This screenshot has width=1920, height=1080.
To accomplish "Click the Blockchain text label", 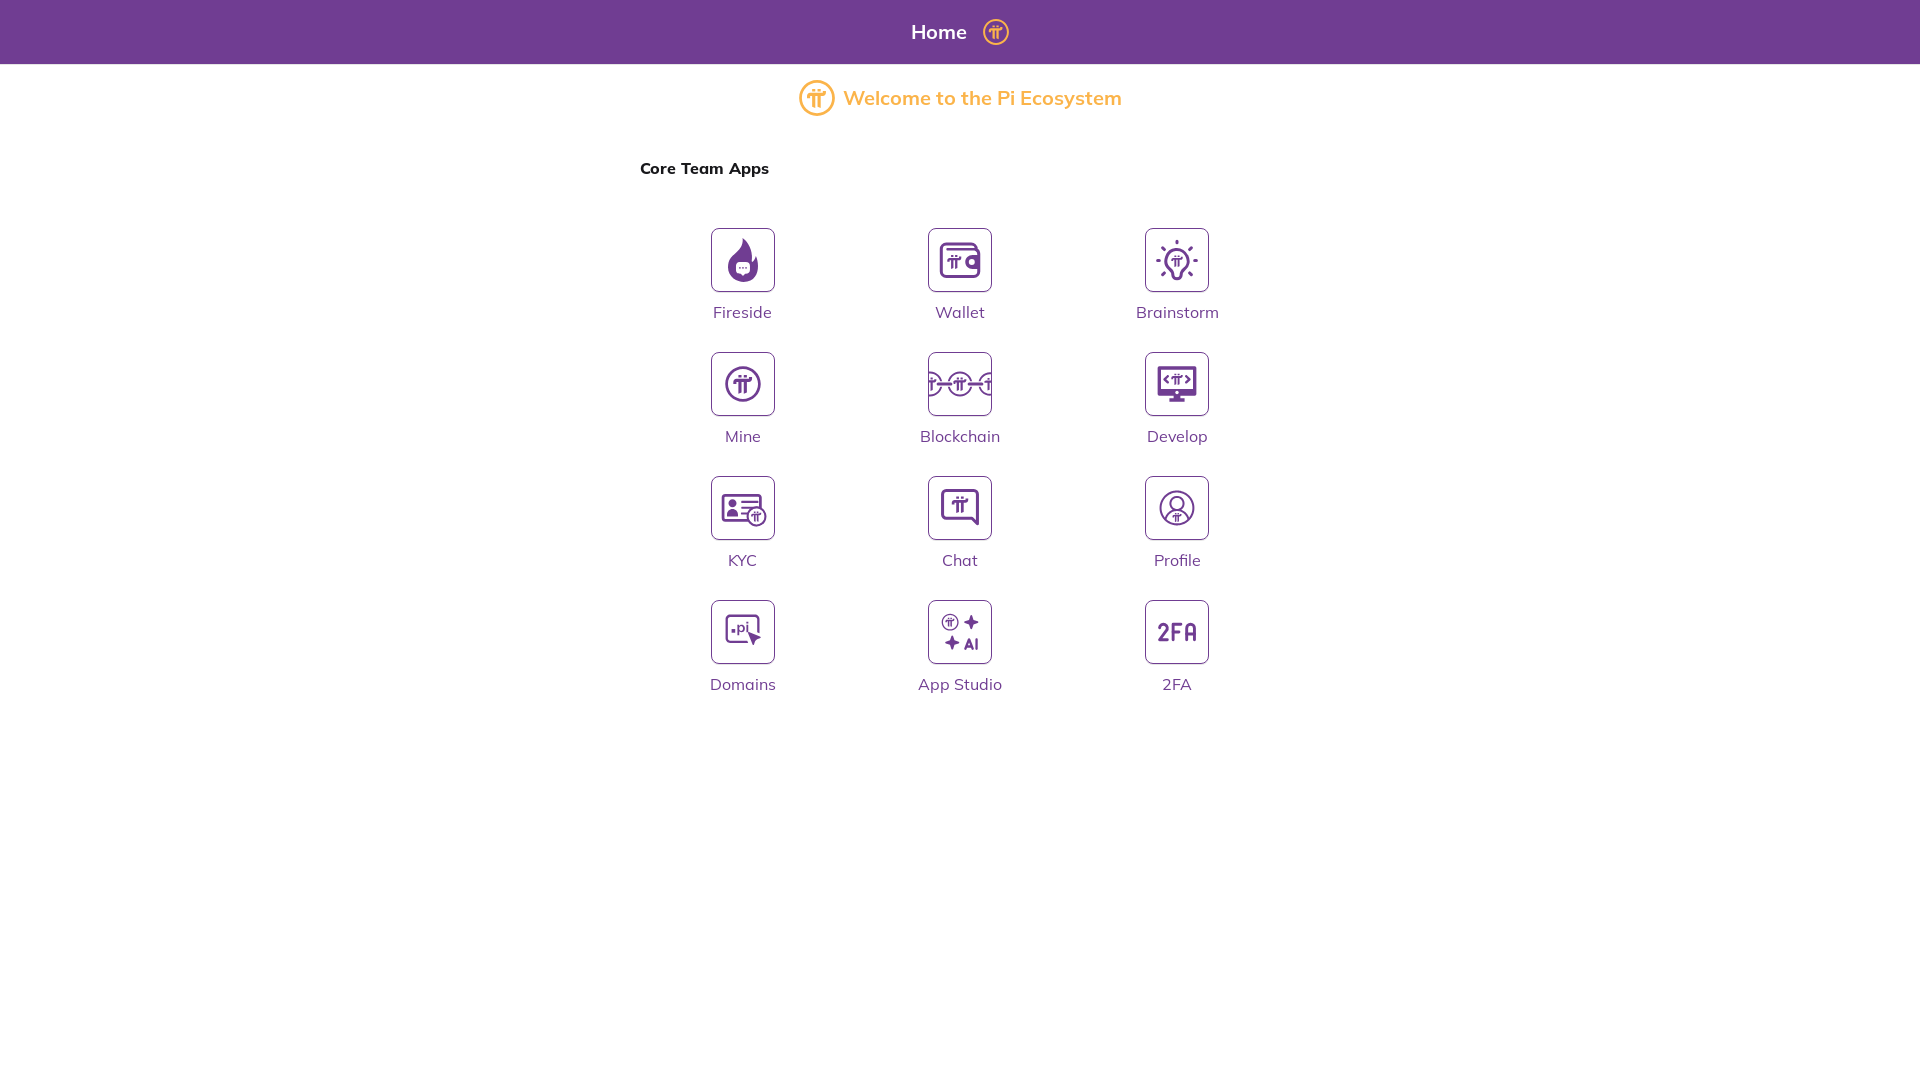I will pos(959,436).
